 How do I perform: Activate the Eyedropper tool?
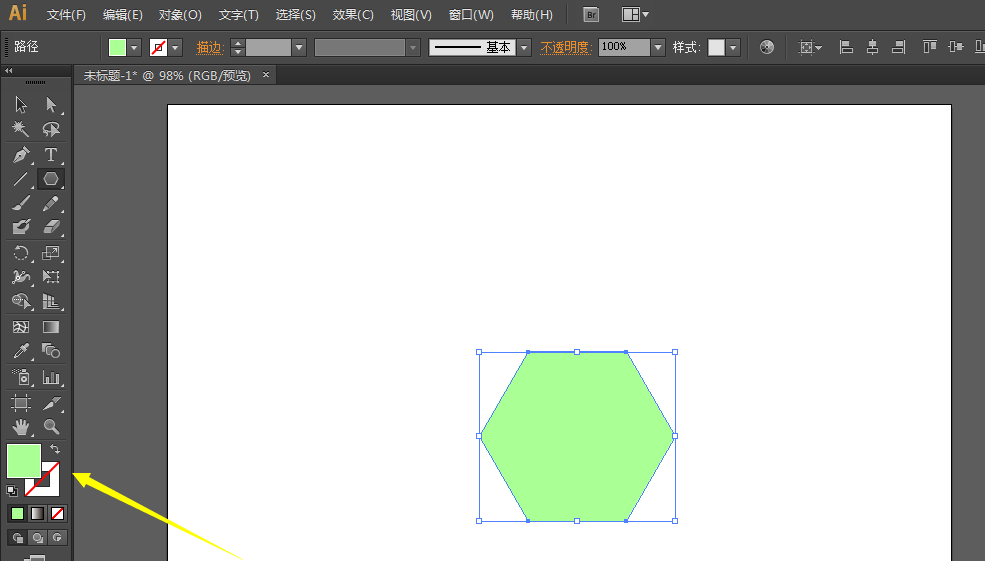21,351
